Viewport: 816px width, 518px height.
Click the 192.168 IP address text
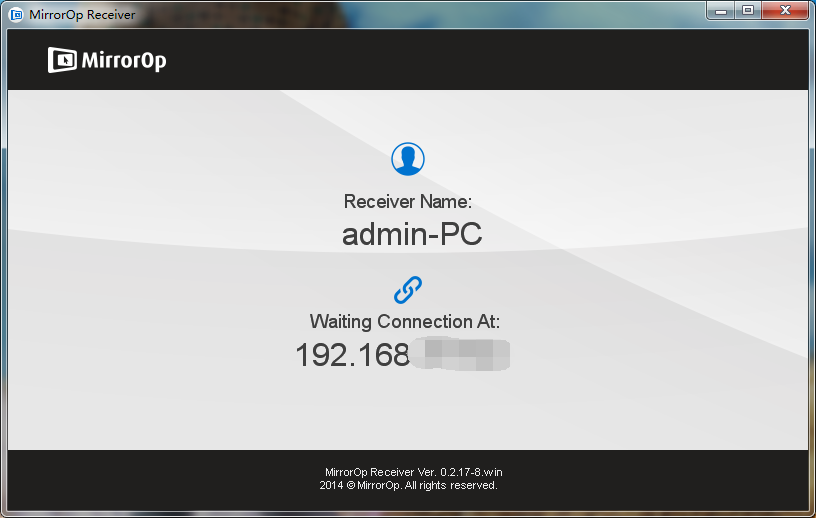click(352, 355)
